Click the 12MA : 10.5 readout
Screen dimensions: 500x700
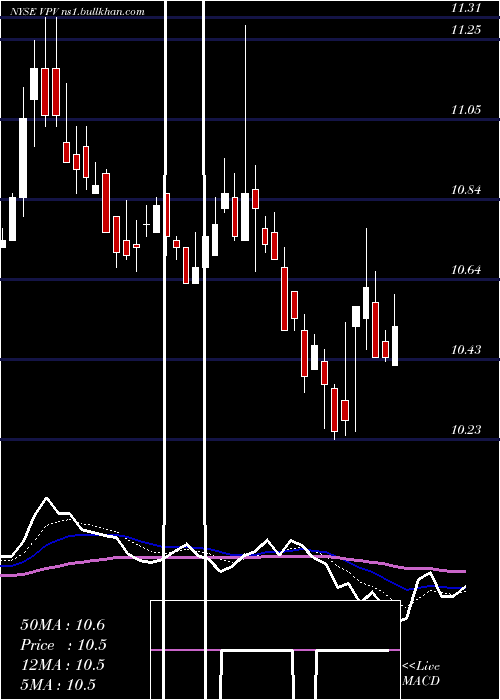click(x=62, y=665)
